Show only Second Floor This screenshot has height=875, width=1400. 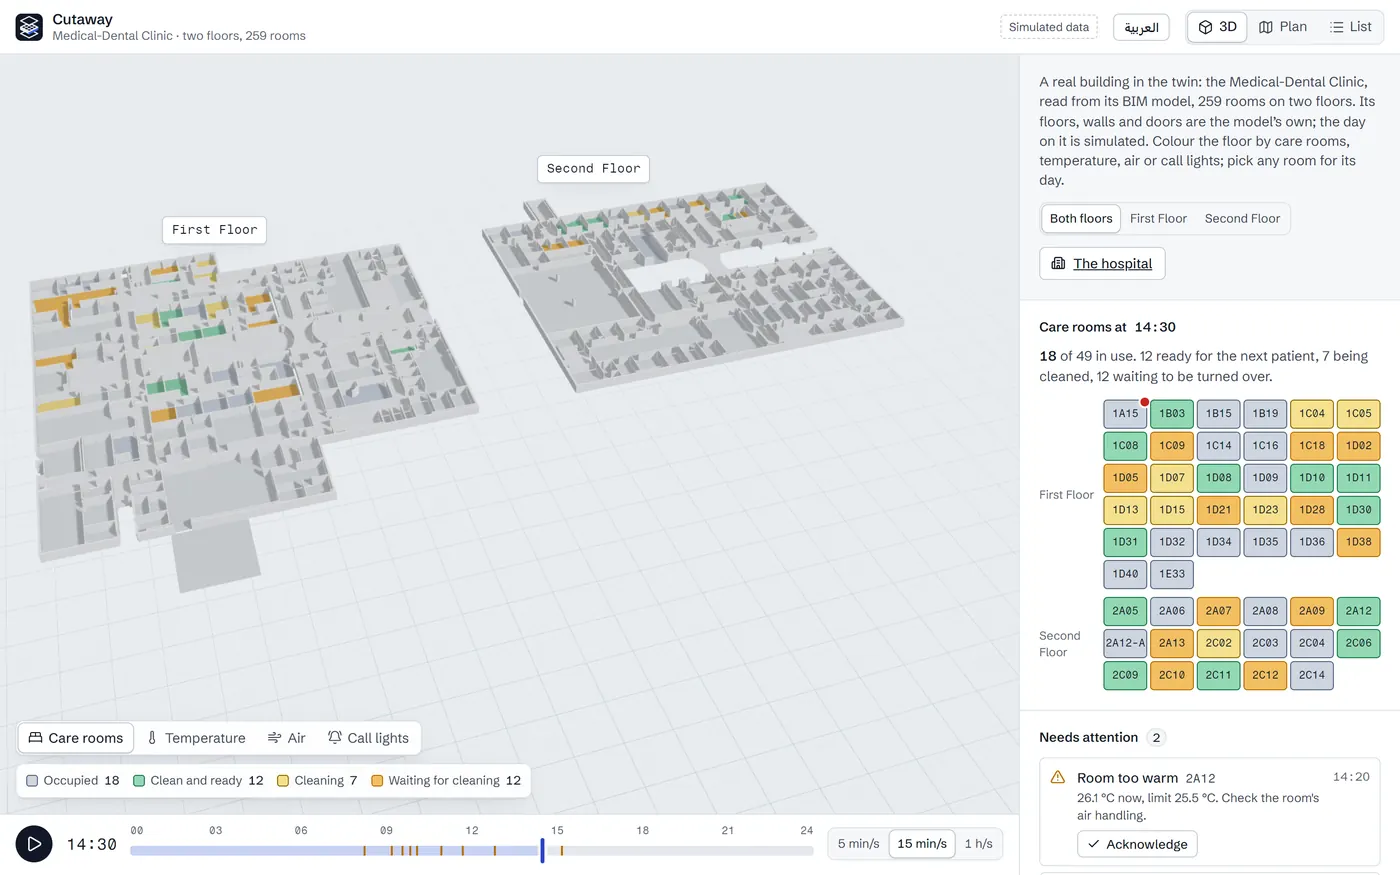click(x=1242, y=218)
